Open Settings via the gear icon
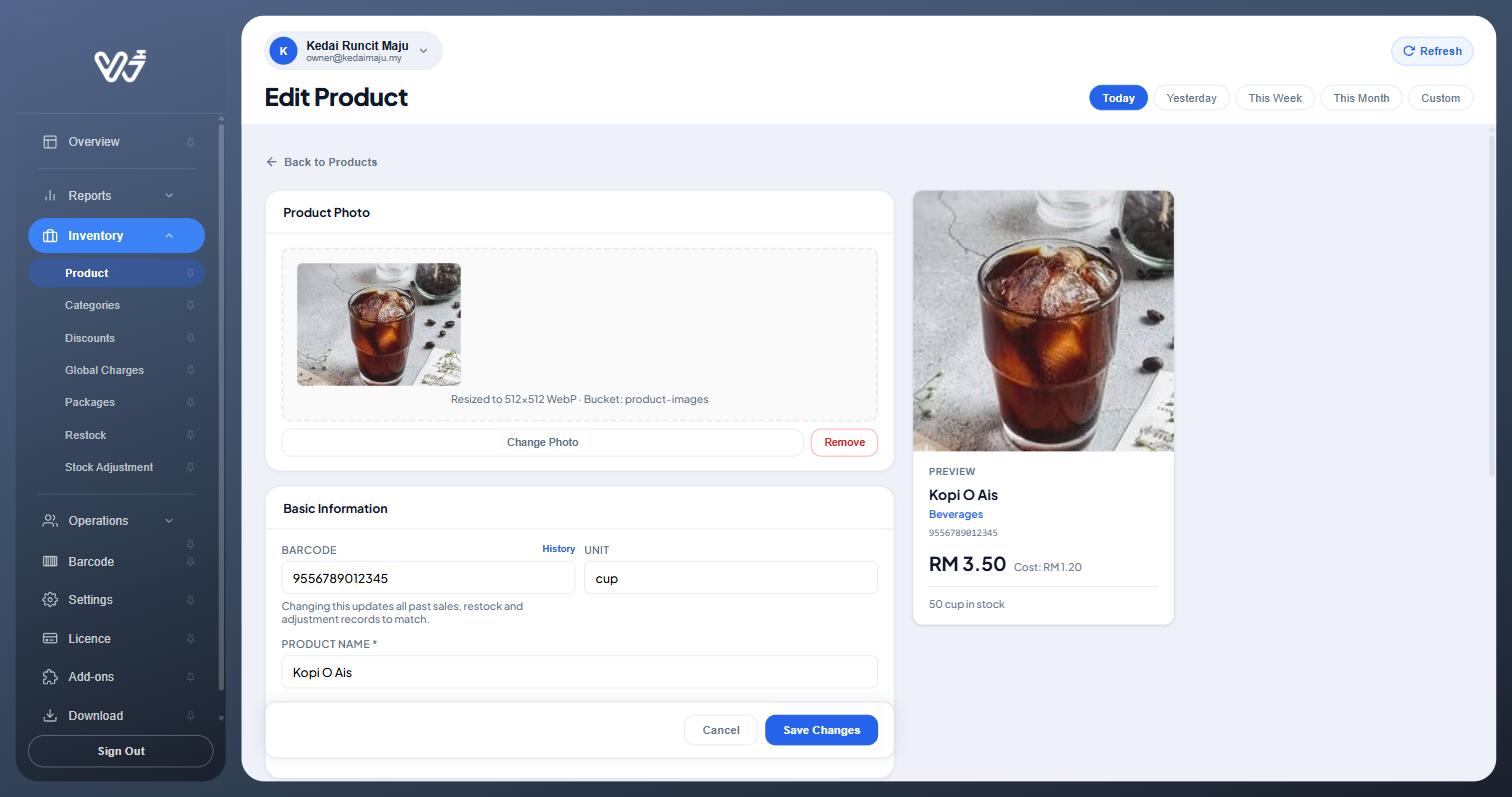This screenshot has height=797, width=1512. pyautogui.click(x=50, y=600)
